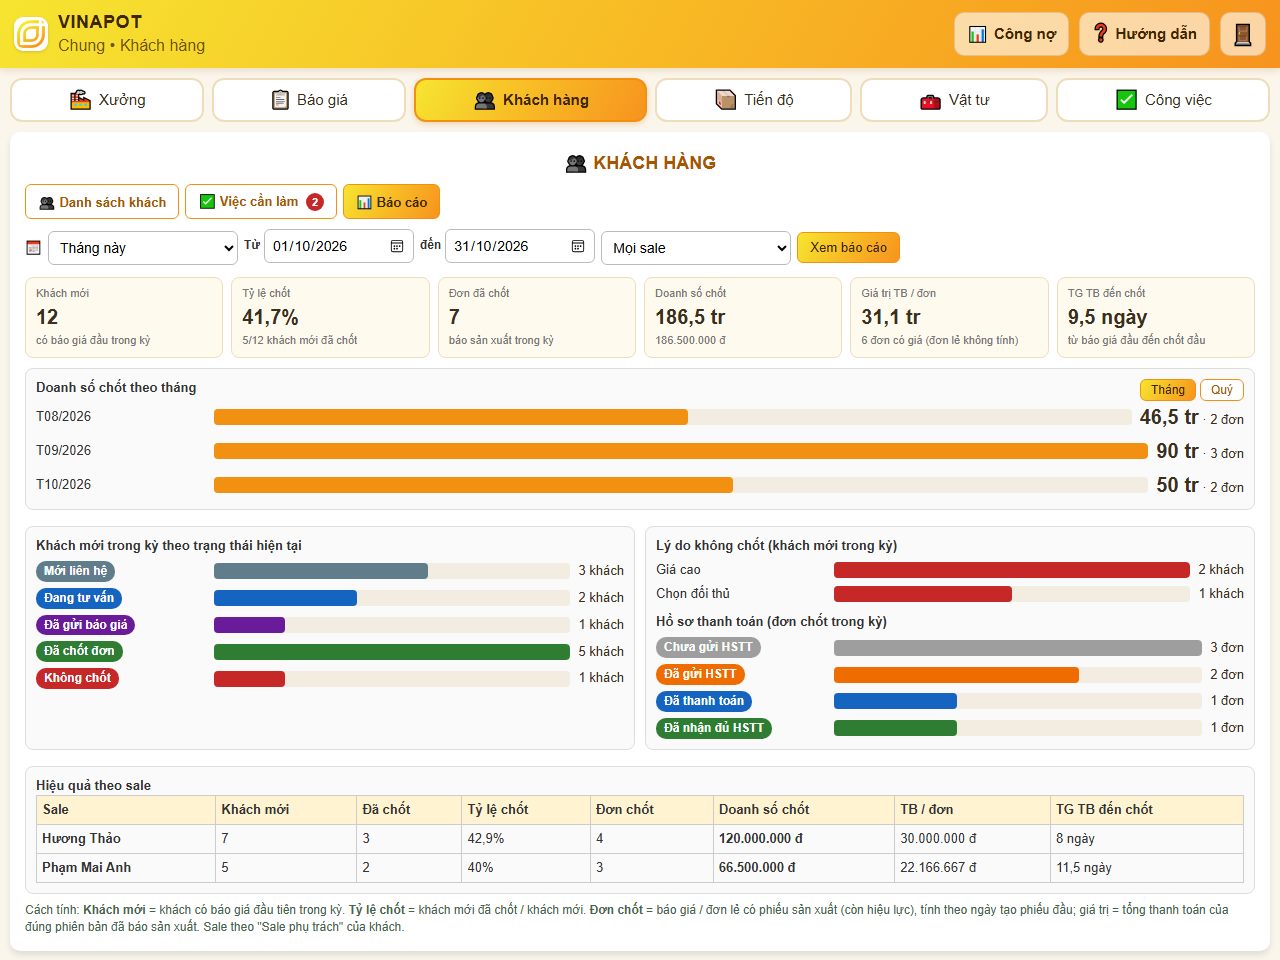Screen dimensions: 1280x960
Task: Click the door exit icon button
Action: coord(1243,34)
